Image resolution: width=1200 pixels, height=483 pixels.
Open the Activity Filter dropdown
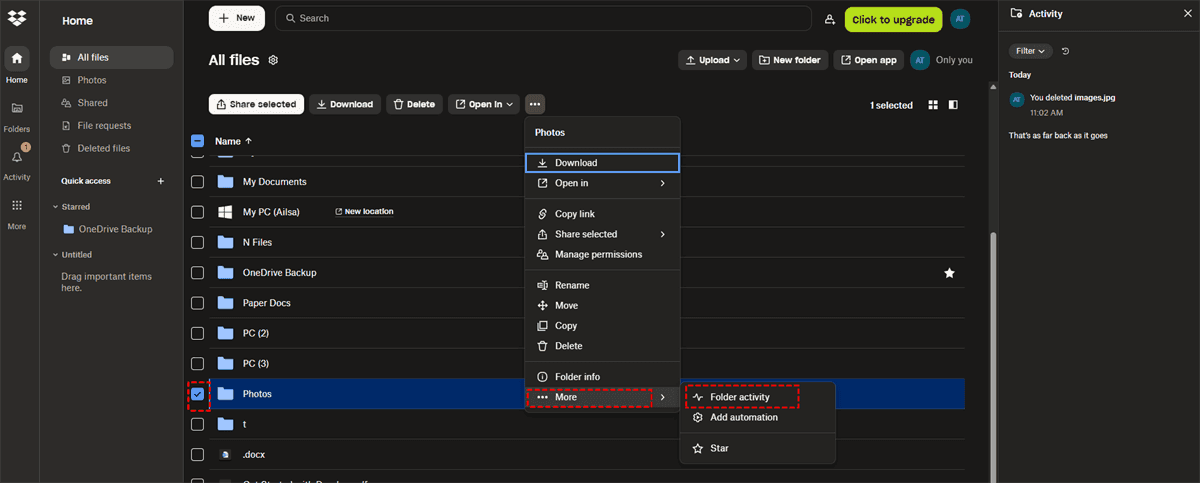click(1030, 51)
